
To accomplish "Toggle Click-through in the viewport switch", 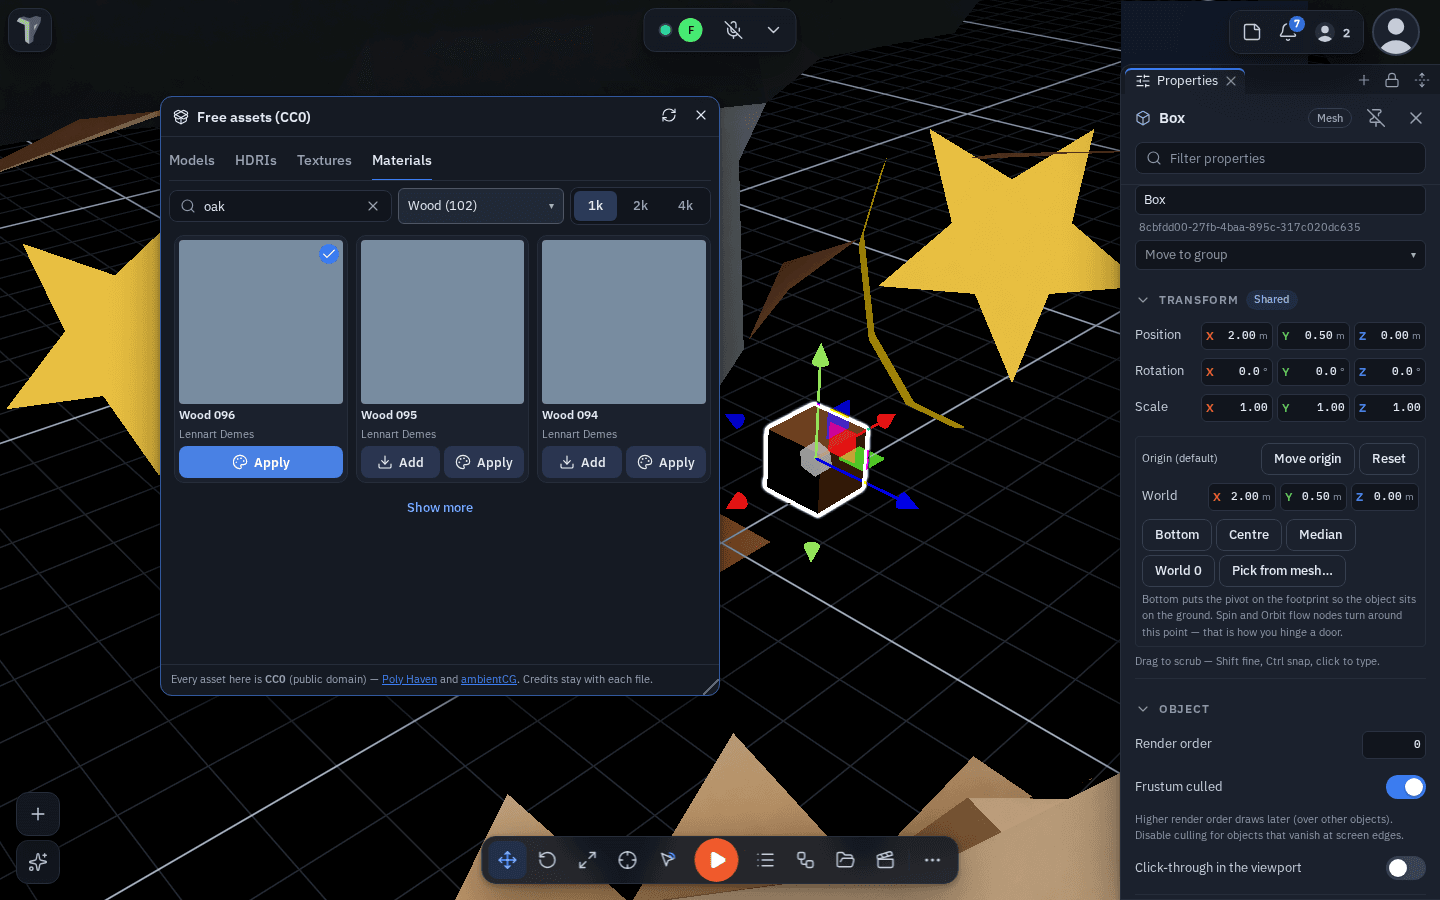I will [x=1406, y=868].
